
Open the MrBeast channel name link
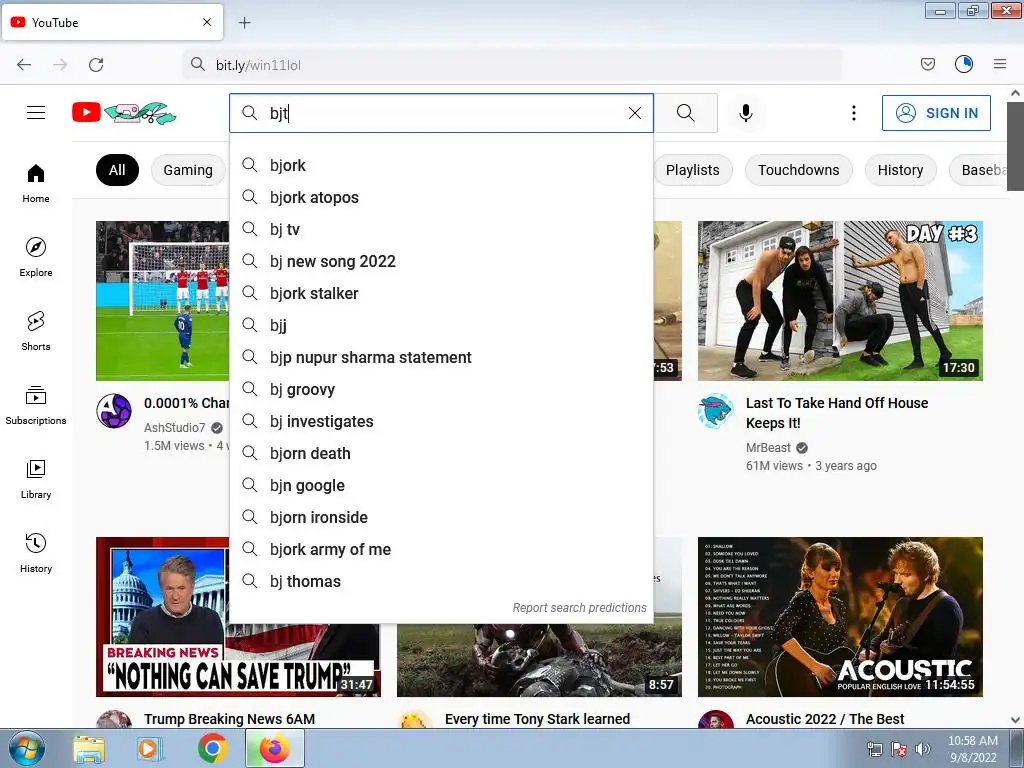click(x=768, y=447)
